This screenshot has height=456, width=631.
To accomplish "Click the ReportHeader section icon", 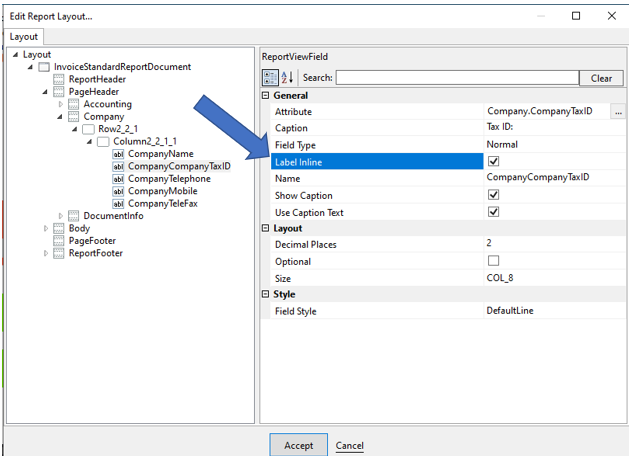I will click(59, 79).
